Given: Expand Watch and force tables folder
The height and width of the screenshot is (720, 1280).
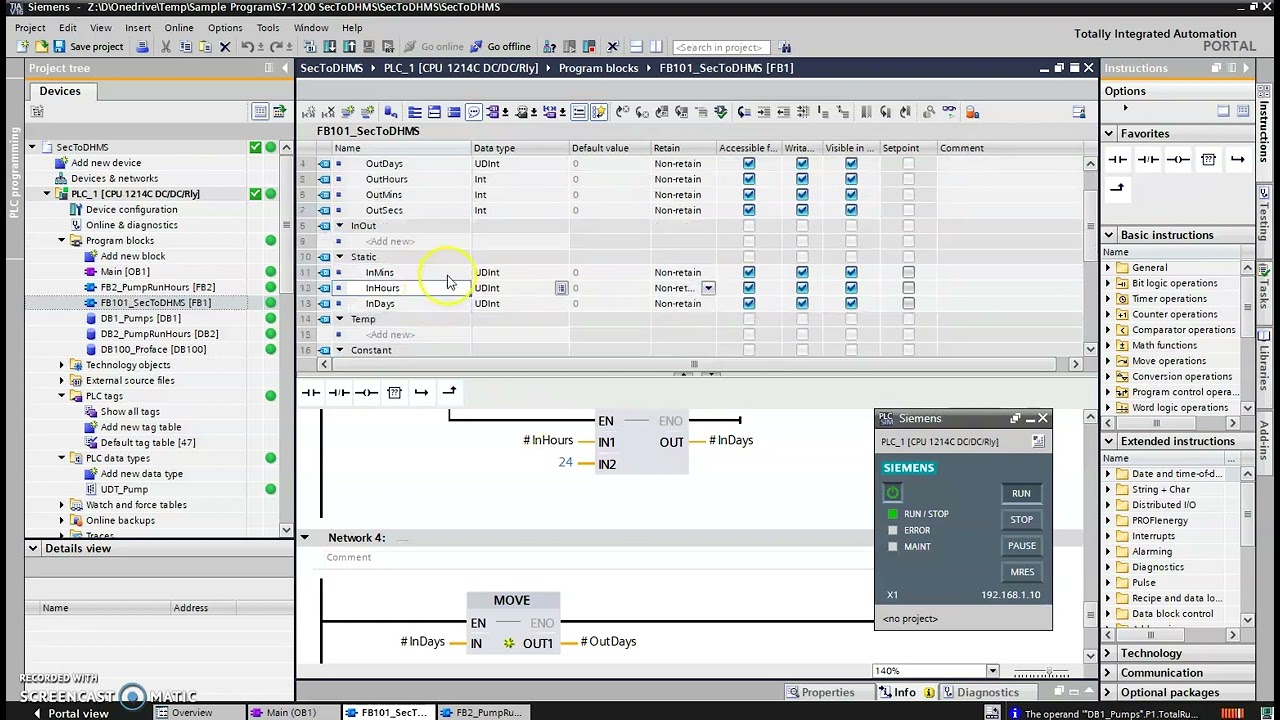Looking at the screenshot, I should [62, 505].
